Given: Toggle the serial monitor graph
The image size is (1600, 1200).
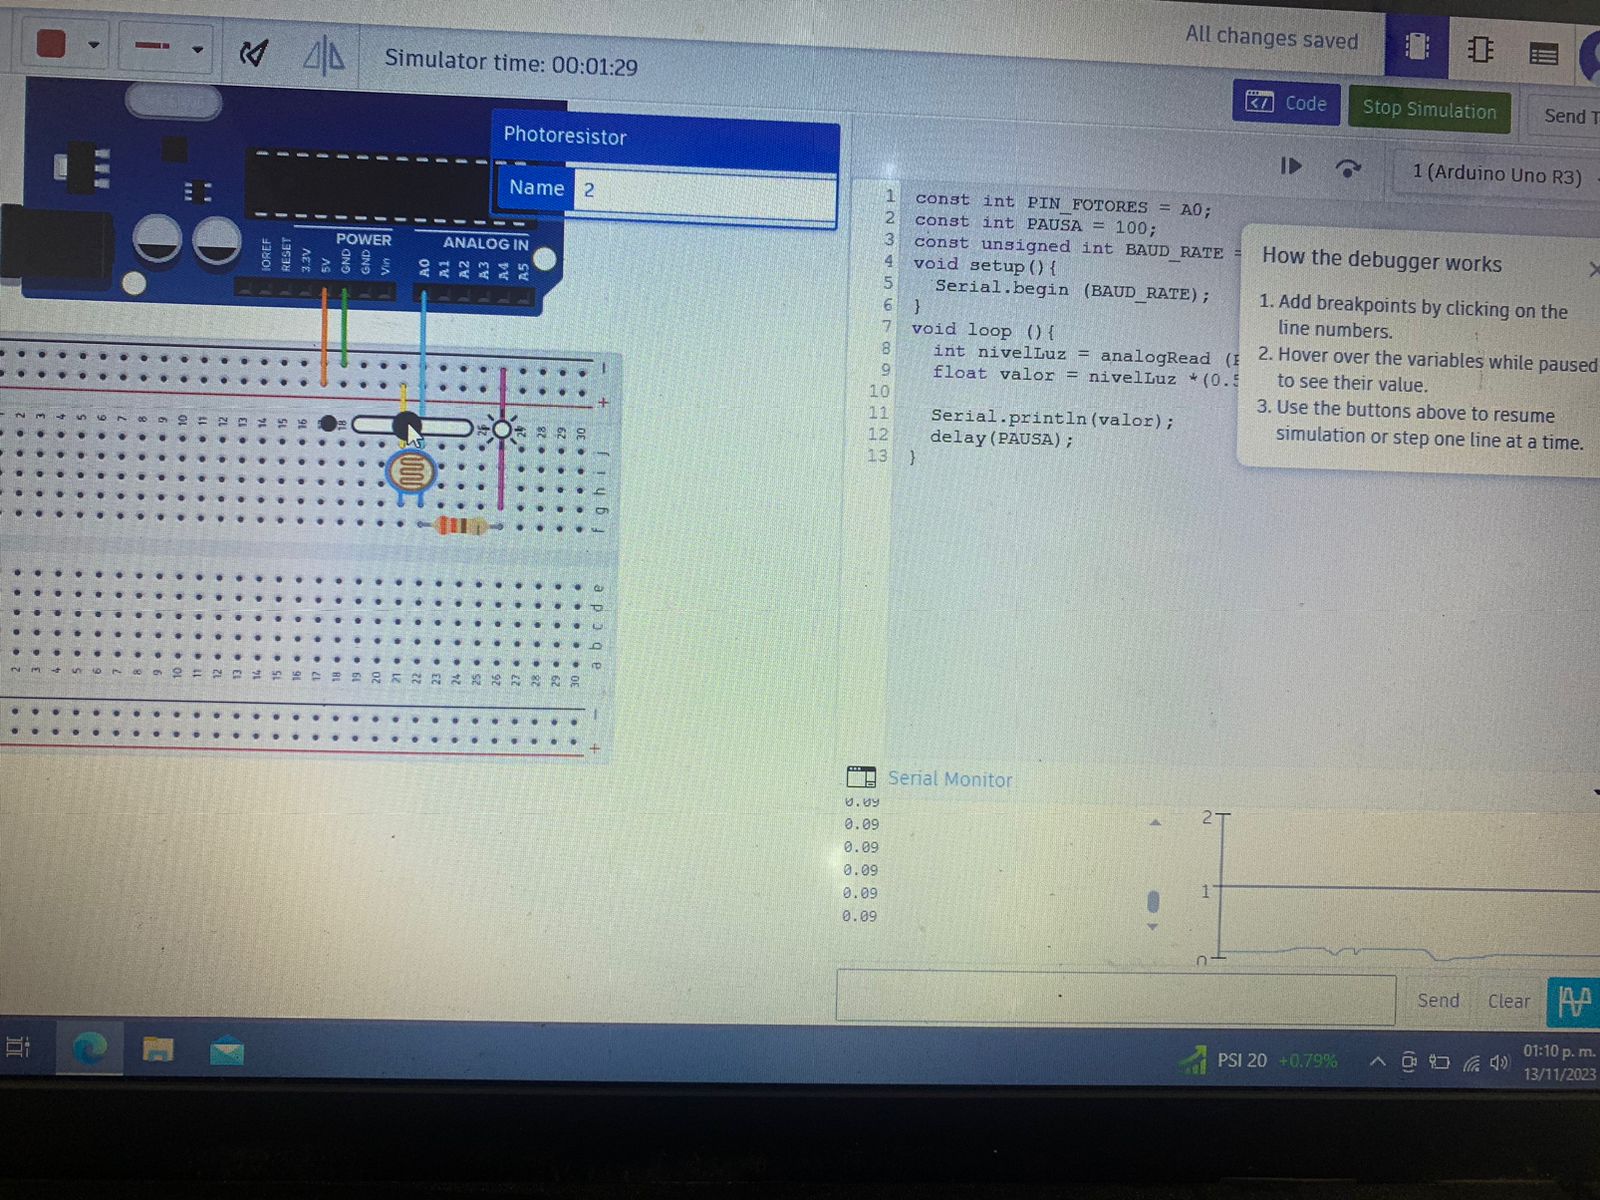Looking at the screenshot, I should coord(1573,1000).
